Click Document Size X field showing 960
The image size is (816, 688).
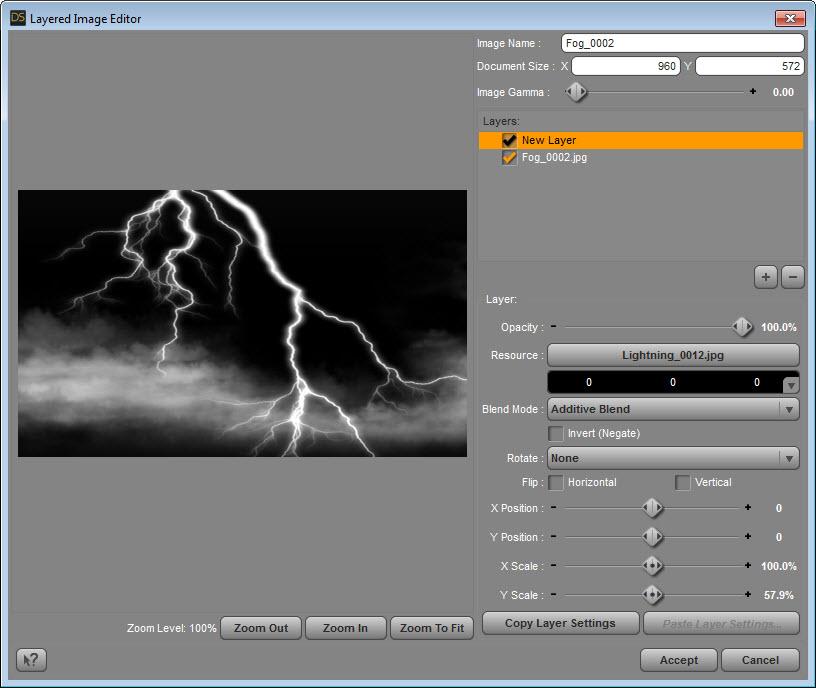click(626, 66)
